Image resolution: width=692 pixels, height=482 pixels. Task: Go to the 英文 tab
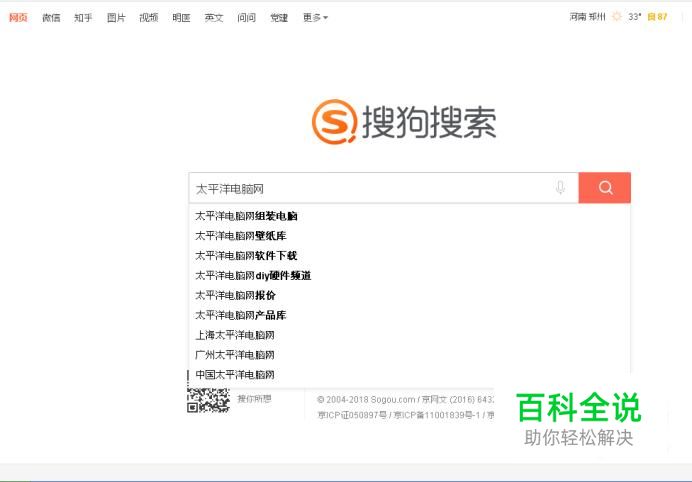click(214, 18)
